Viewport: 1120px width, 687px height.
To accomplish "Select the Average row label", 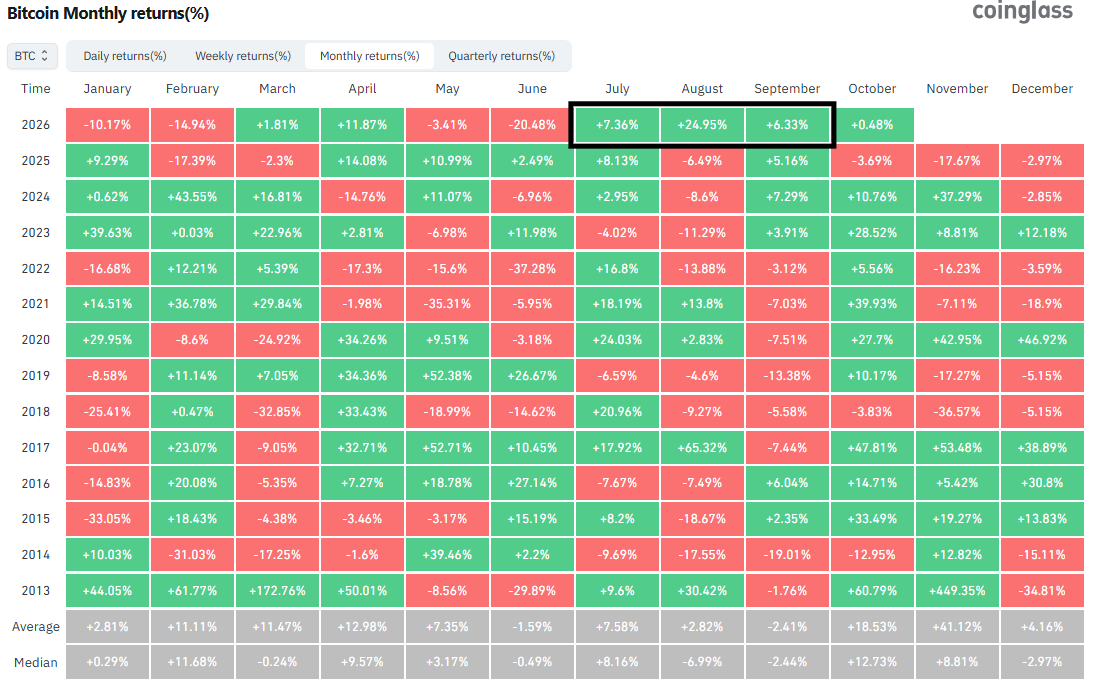I will [36, 627].
